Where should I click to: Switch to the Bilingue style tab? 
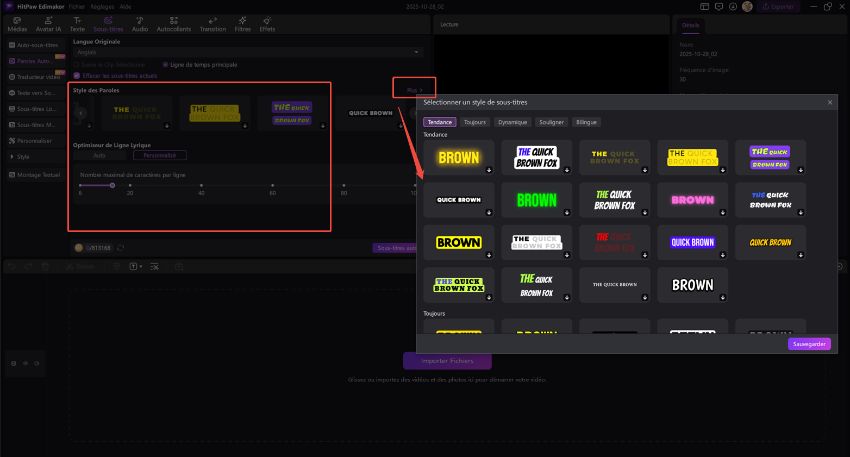tap(586, 121)
